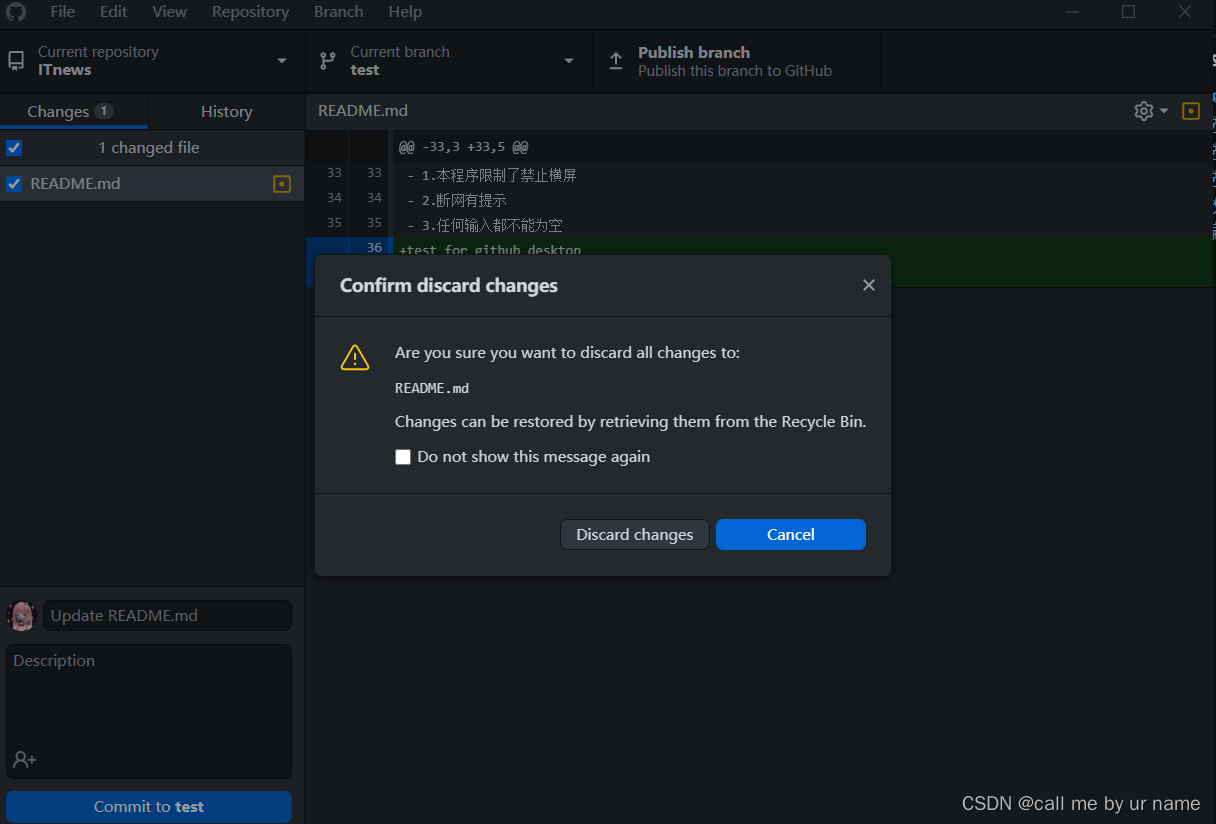Click diff line '- 2.断网有提示'
The height and width of the screenshot is (824, 1216).
pos(457,200)
